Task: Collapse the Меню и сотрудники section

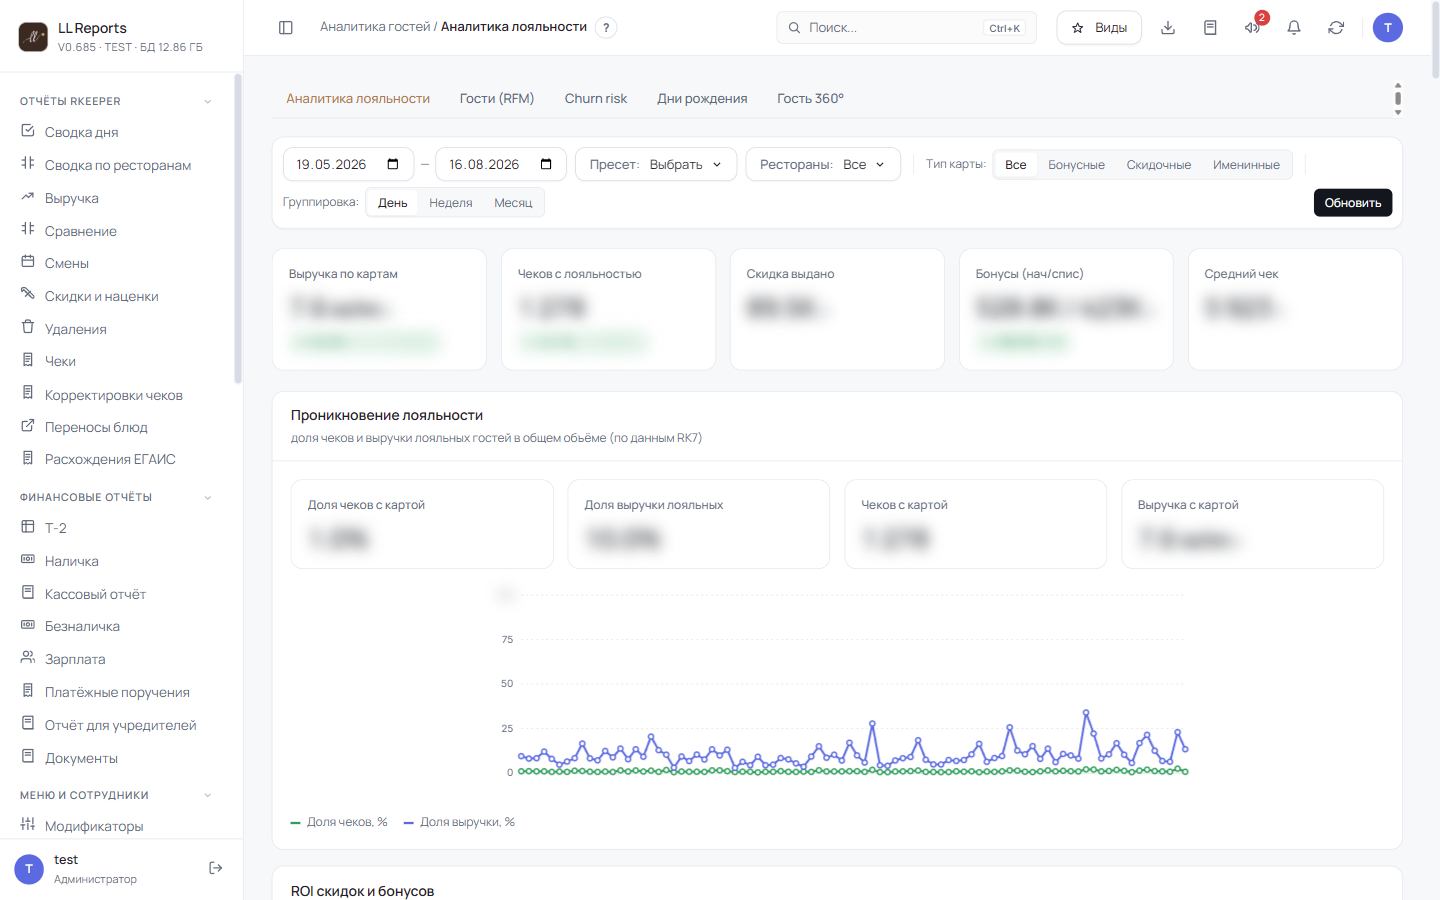Action: pos(208,795)
